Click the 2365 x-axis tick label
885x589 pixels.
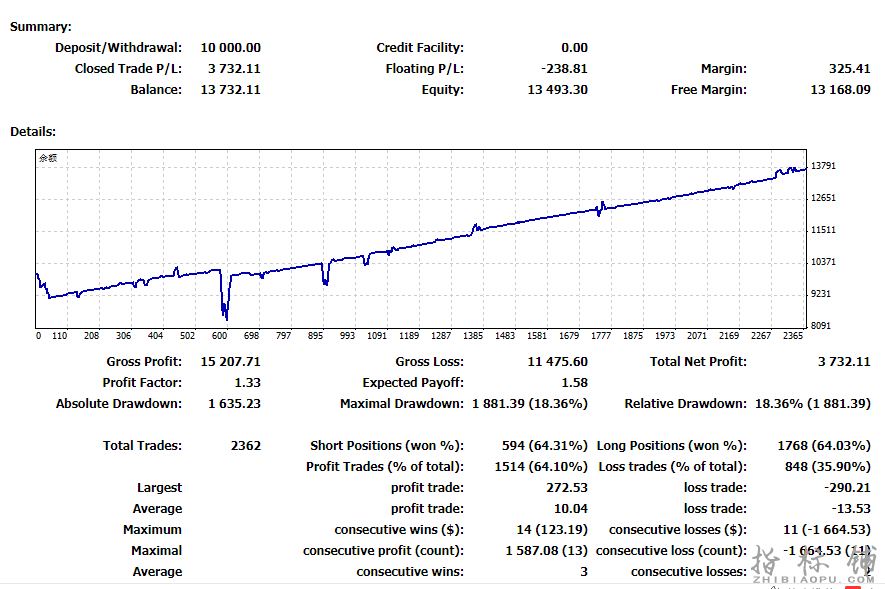coord(792,335)
